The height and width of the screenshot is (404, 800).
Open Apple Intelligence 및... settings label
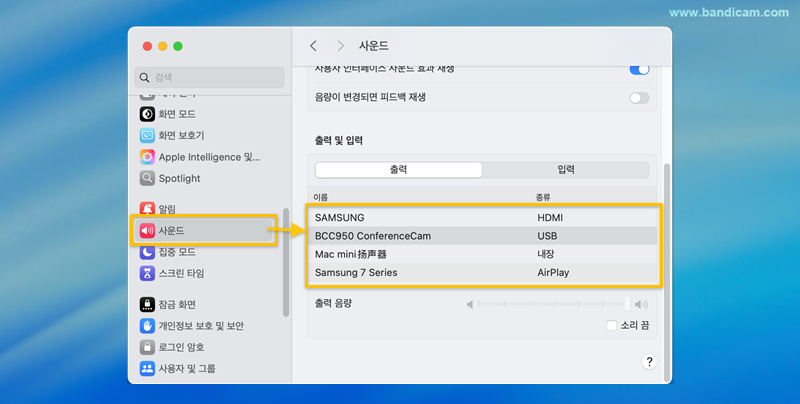pyautogui.click(x=209, y=157)
